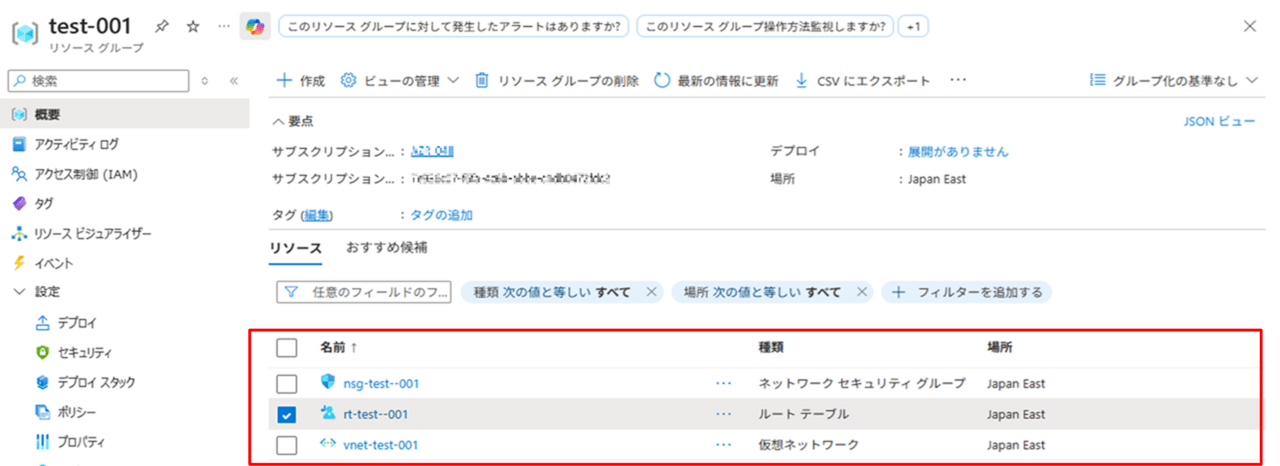Open the vnet-test-001 resource link
The width and height of the screenshot is (1280, 466).
pos(380,445)
